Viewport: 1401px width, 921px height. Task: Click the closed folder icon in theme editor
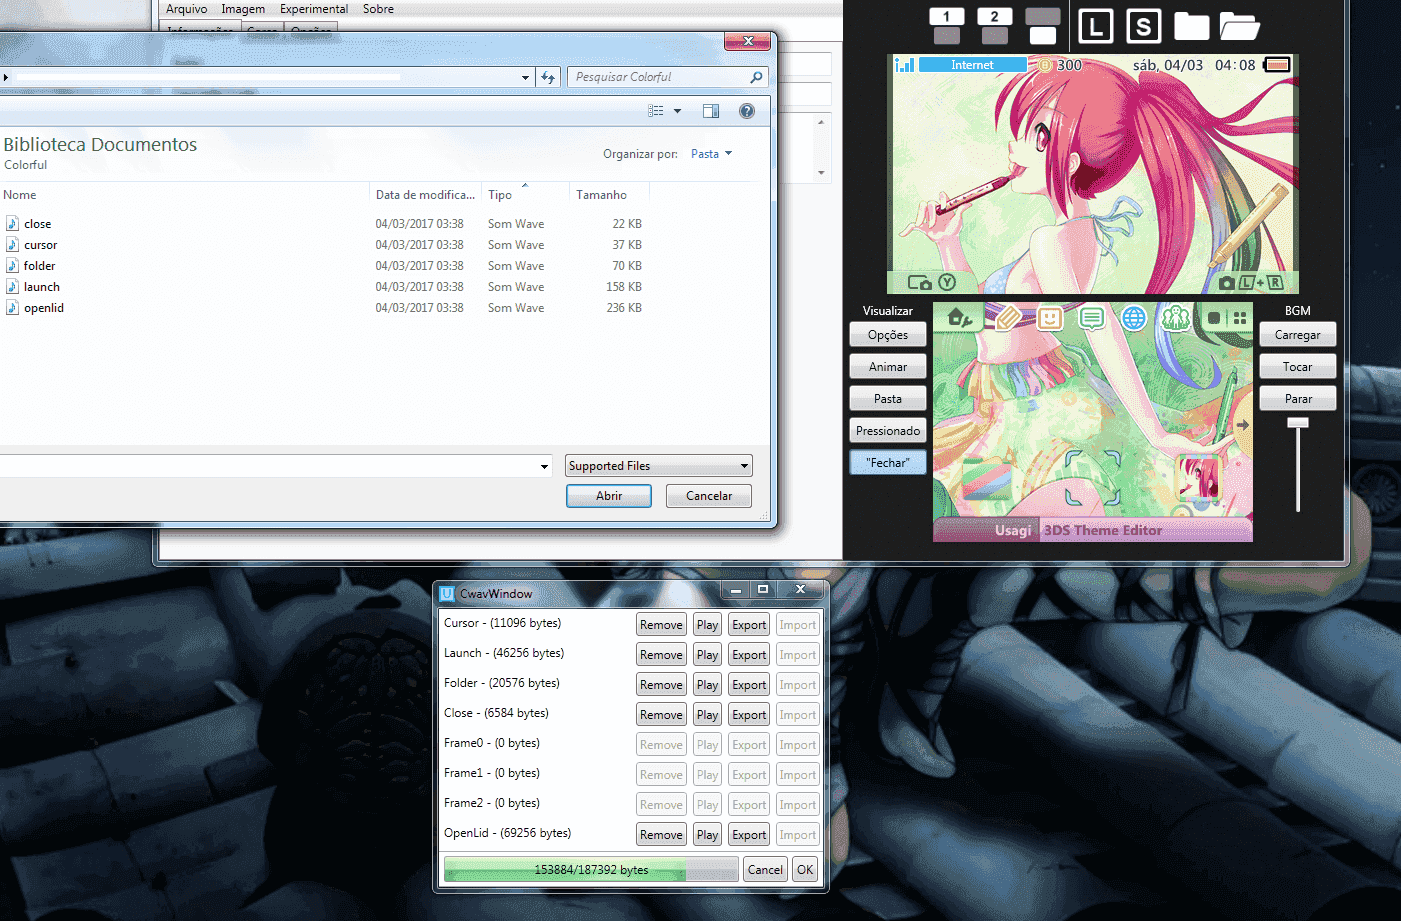coord(1192,27)
